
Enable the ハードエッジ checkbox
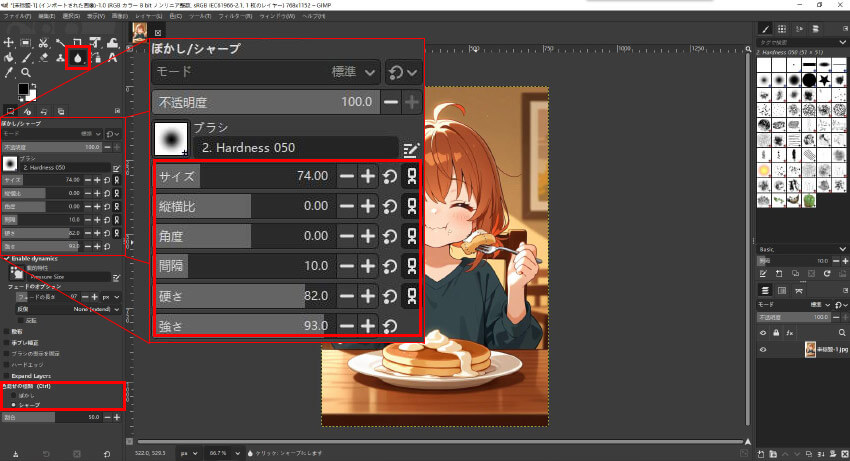click(7, 365)
